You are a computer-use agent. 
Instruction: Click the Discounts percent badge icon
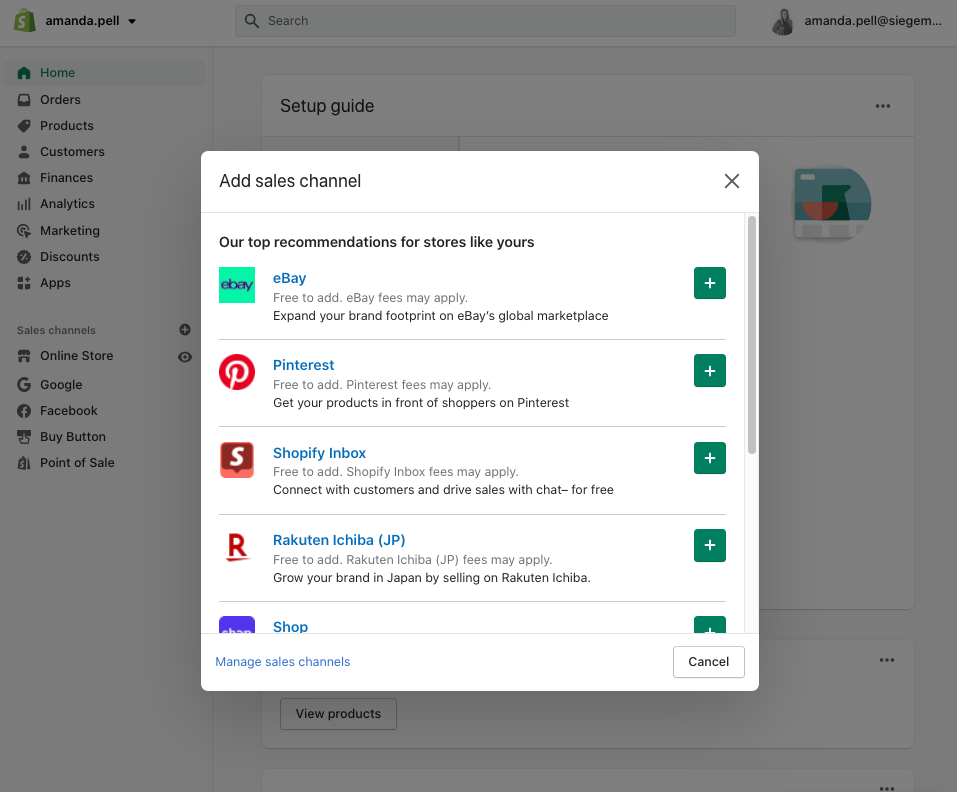(x=24, y=257)
